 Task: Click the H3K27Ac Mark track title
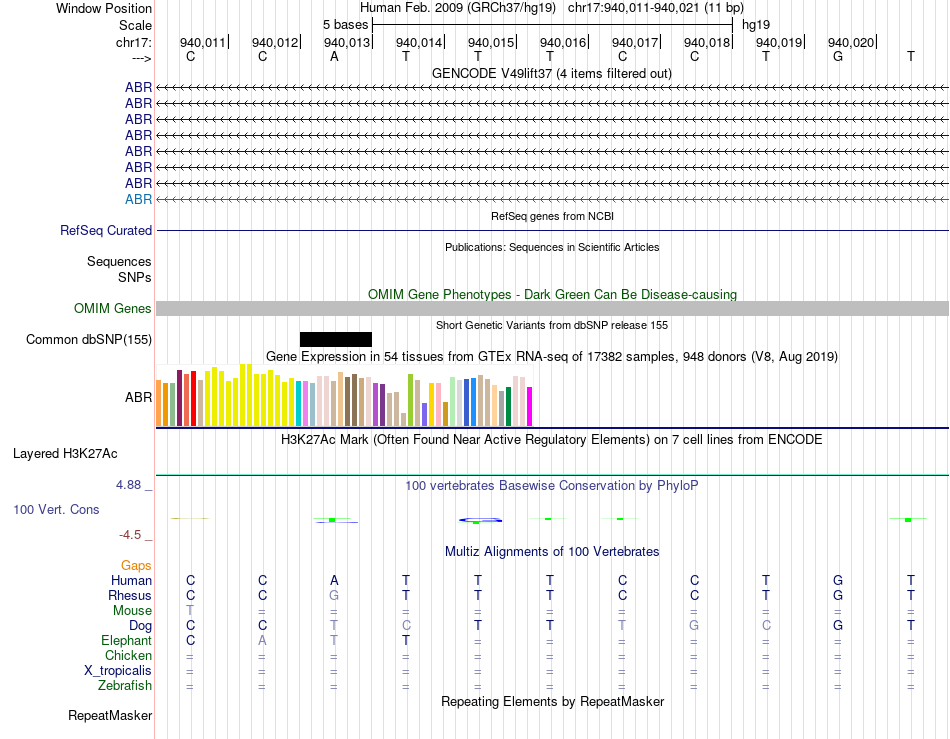tap(551, 439)
